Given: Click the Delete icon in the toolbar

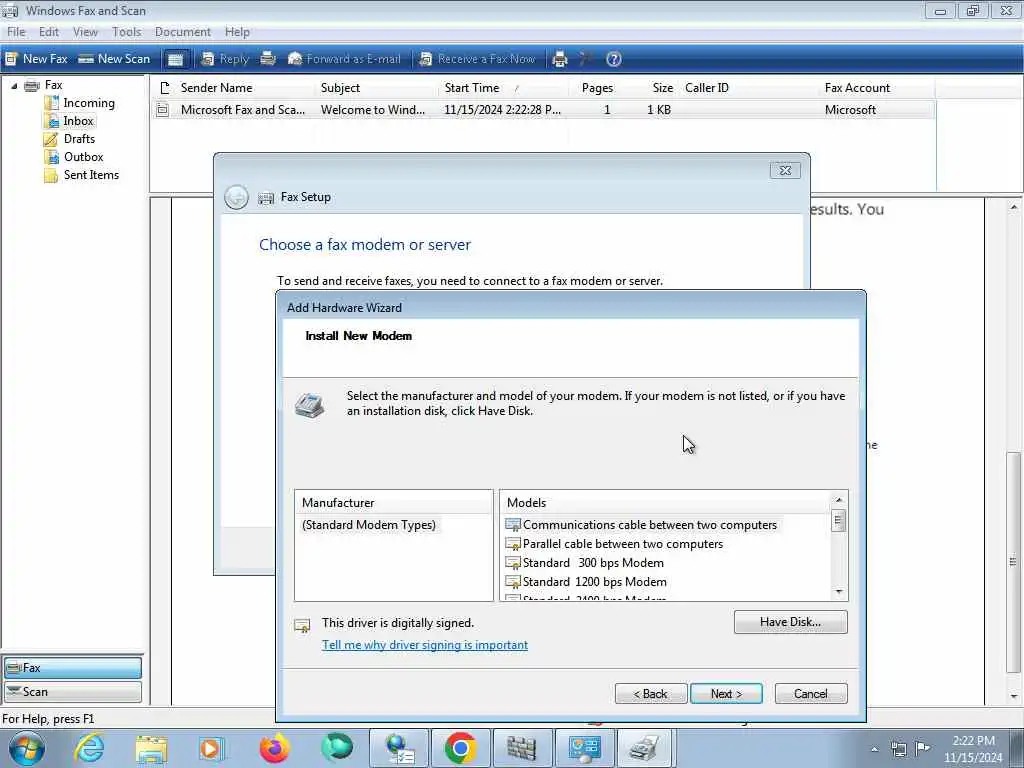Looking at the screenshot, I should tap(586, 59).
